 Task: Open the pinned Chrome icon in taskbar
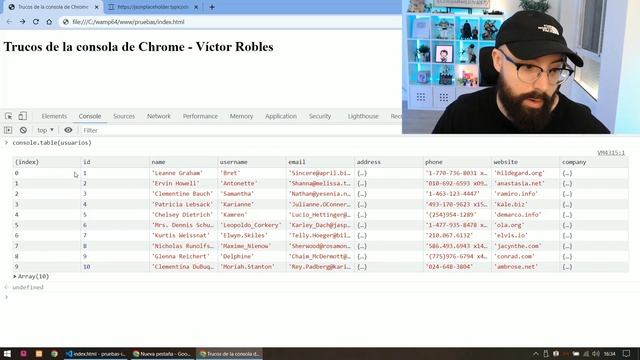pos(54,353)
